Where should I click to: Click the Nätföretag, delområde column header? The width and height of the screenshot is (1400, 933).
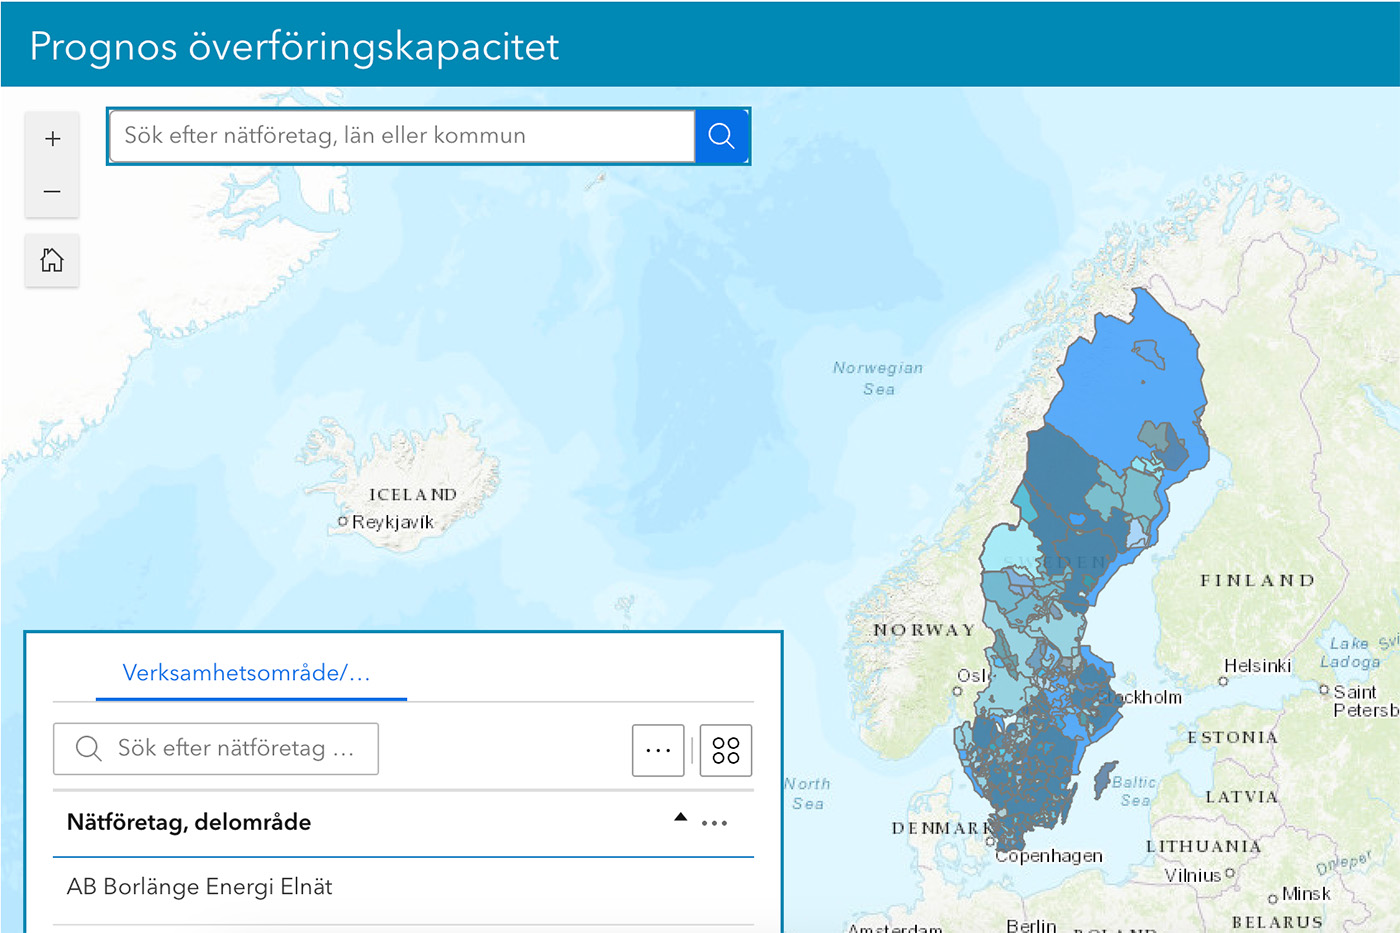pyautogui.click(x=189, y=823)
